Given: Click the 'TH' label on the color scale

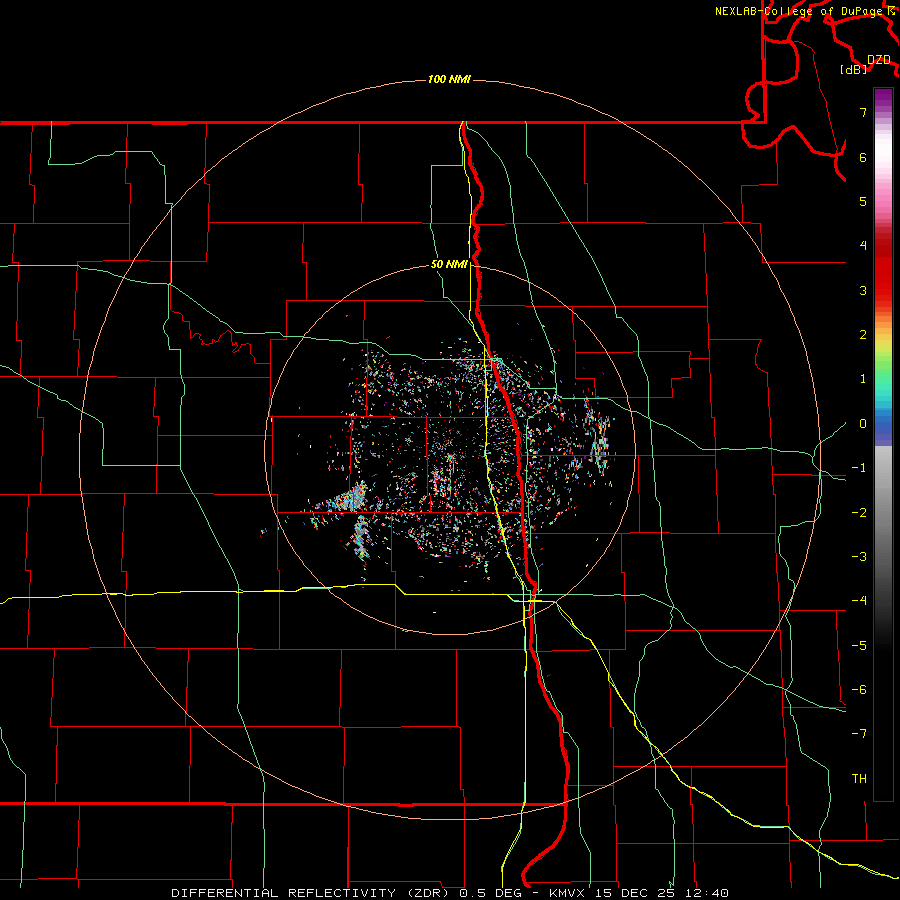Looking at the screenshot, I should (859, 779).
